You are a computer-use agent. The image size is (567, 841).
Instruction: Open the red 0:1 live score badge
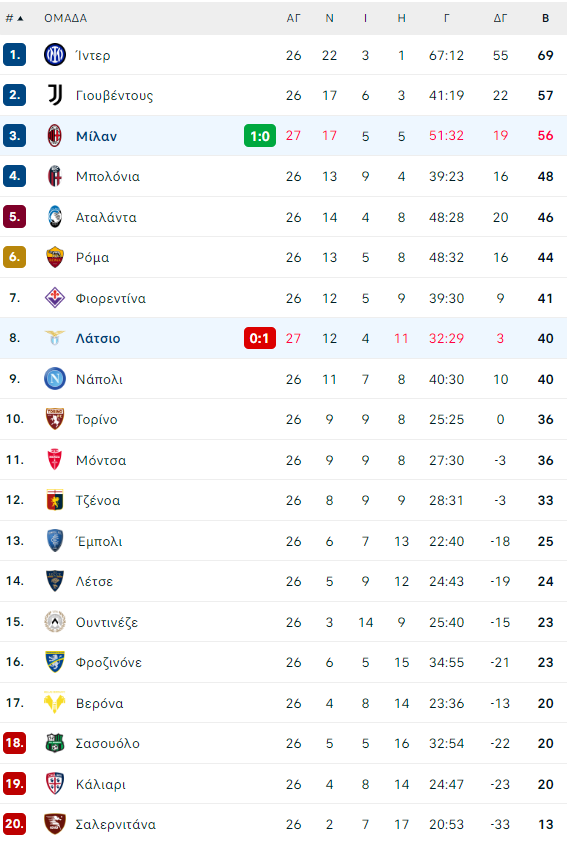[x=260, y=338]
